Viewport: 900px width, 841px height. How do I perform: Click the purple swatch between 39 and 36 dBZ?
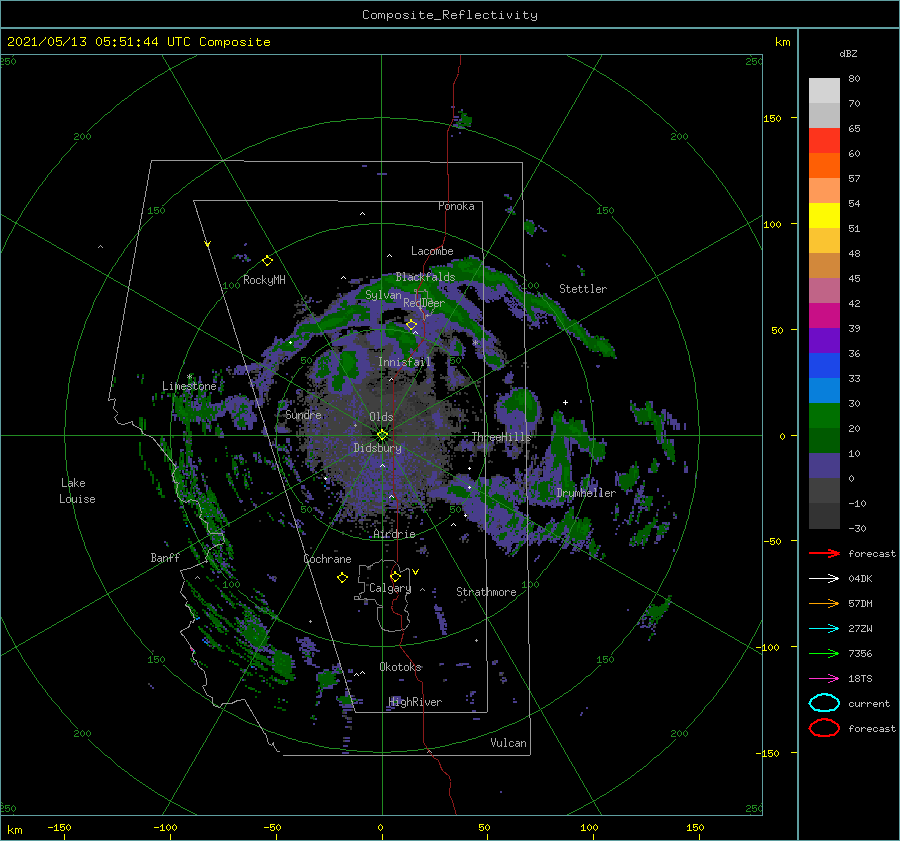click(x=824, y=340)
